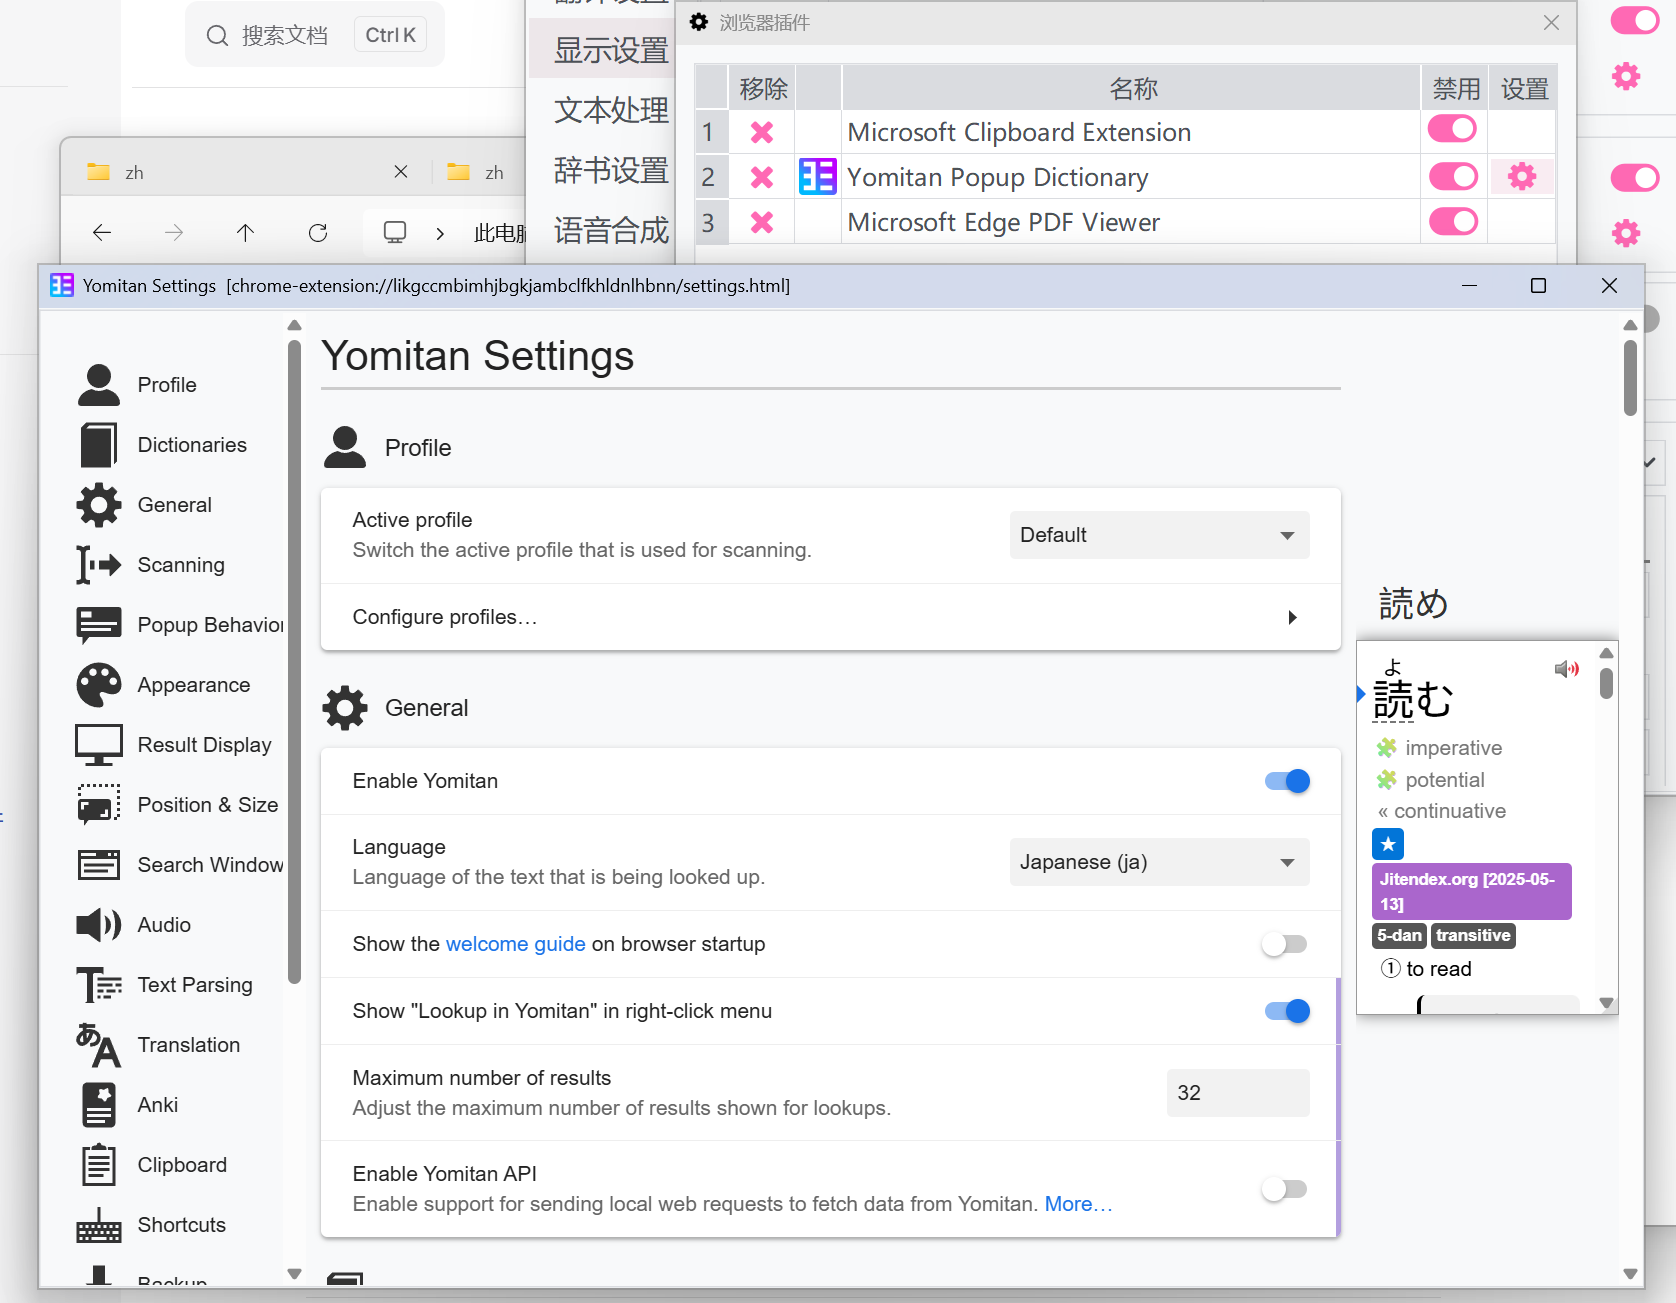This screenshot has width=1676, height=1303.
Task: Expand Configure profiles arrow
Action: (1292, 618)
